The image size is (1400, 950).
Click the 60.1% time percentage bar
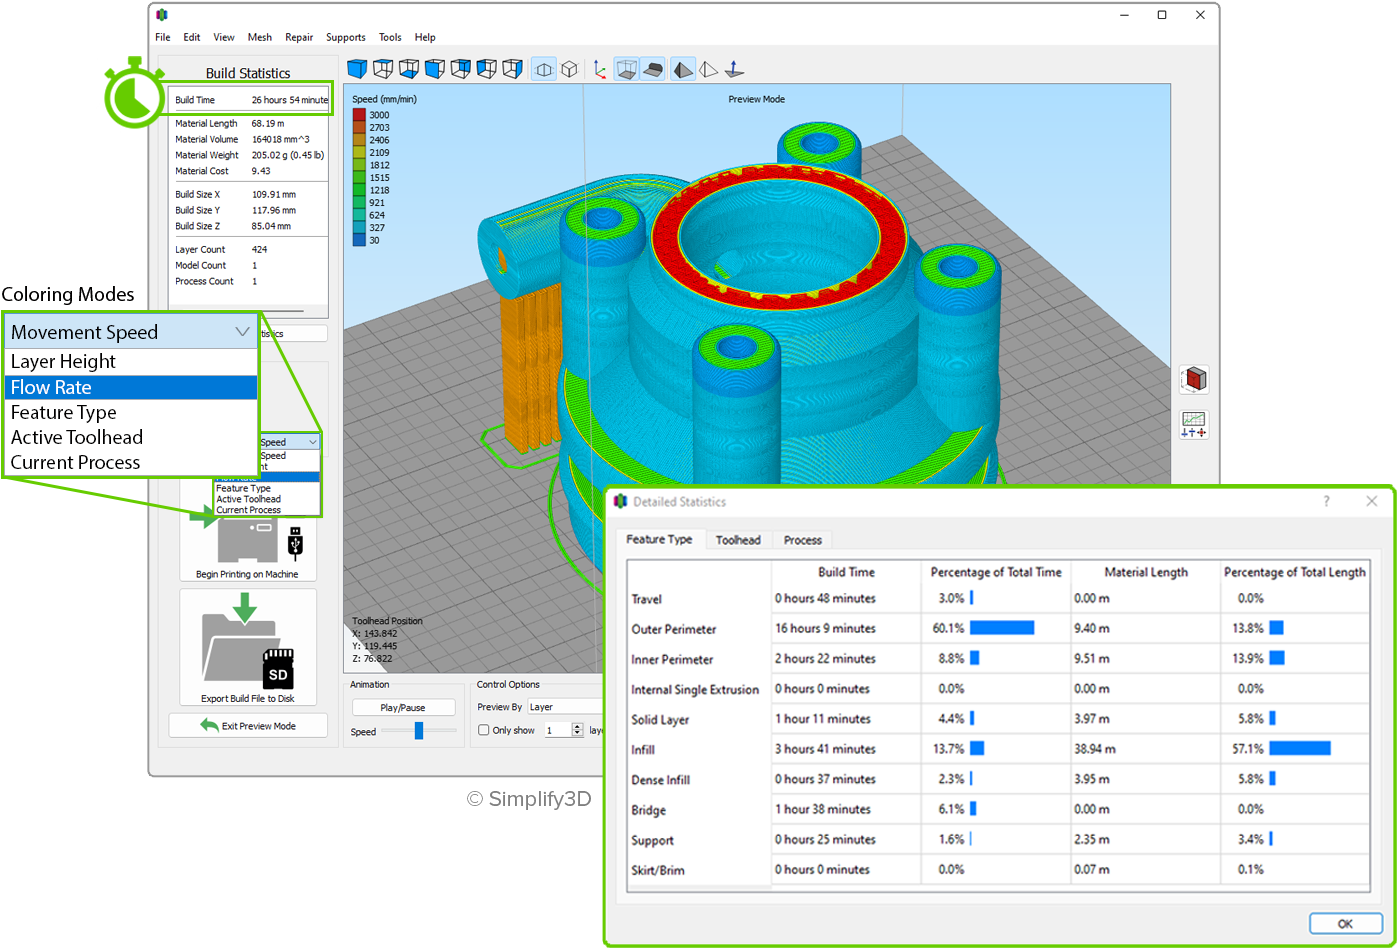point(1002,628)
